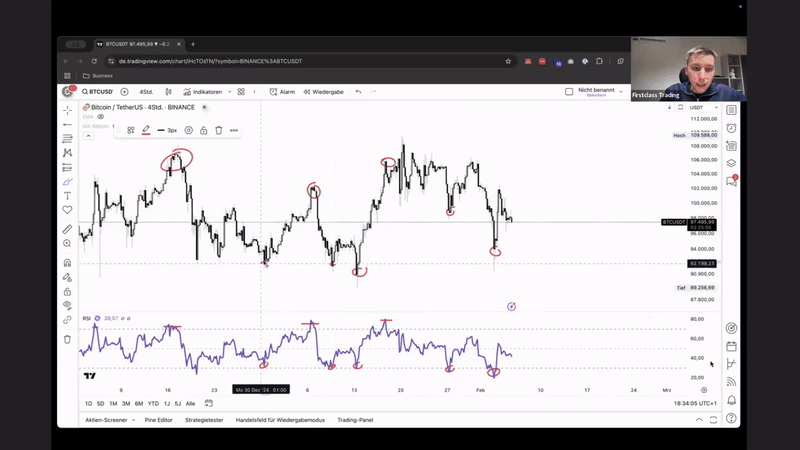Open the BTCUSD symbol search

click(97, 92)
